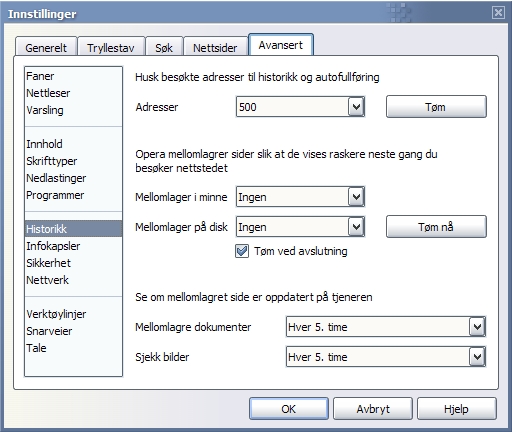Open the Mellomlagre dokumenter dropdown
This screenshot has width=512, height=432.
(386, 327)
